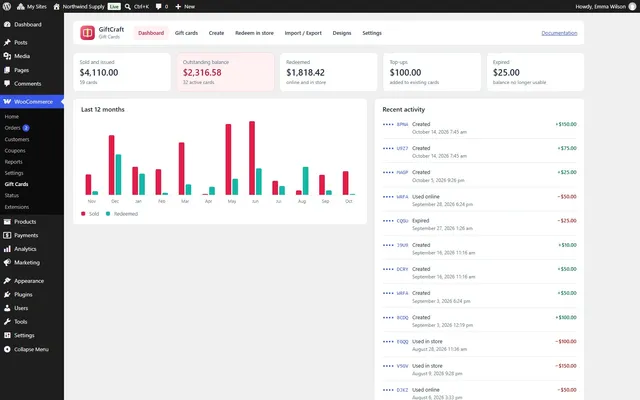The height and width of the screenshot is (400, 640).
Task: Open the Gift cards tab
Action: click(x=186, y=33)
